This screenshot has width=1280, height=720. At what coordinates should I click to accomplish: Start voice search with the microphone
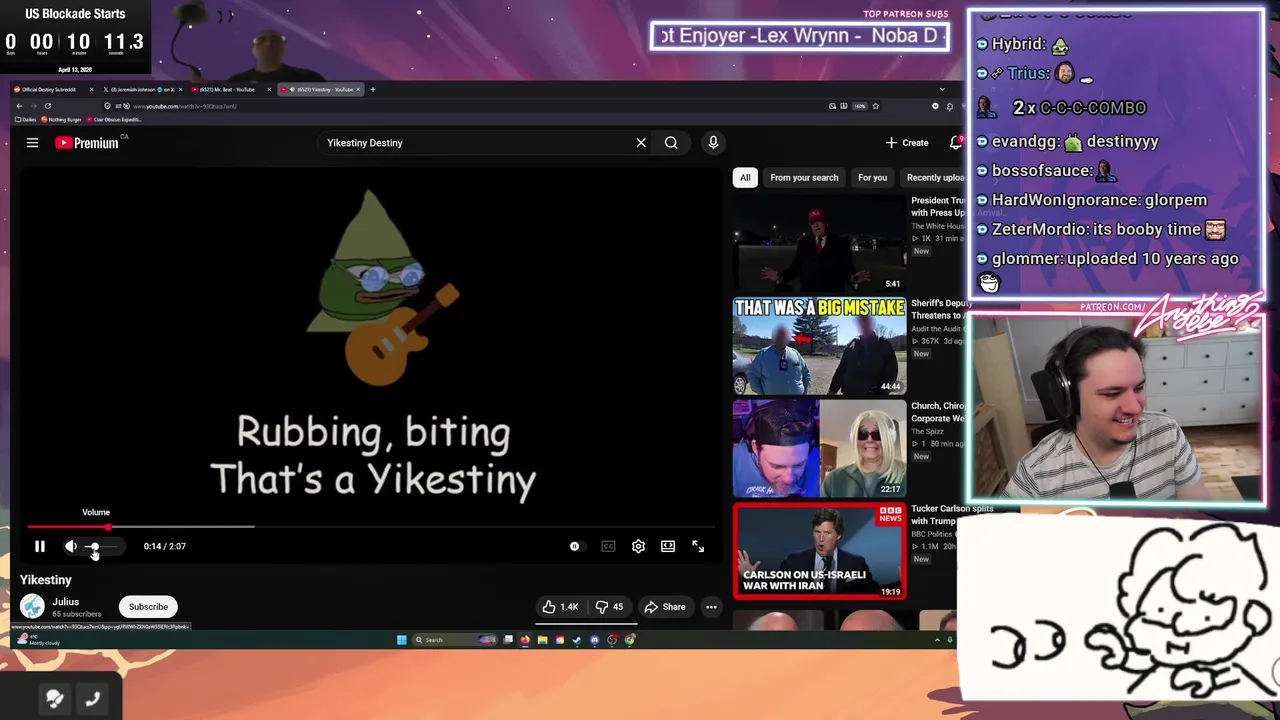click(713, 143)
